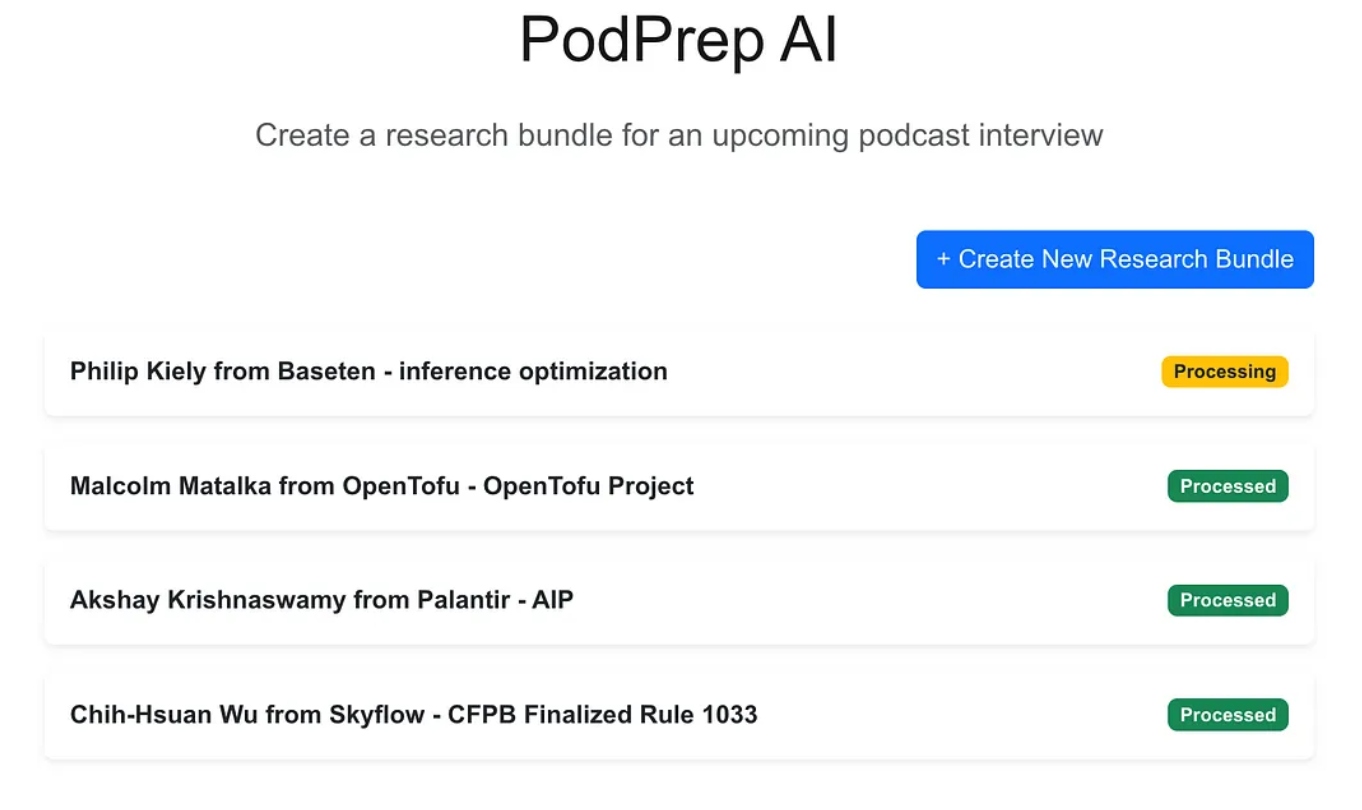Image resolution: width=1362 pixels, height=810 pixels.
Task: Click the PodPrep AI page heading
Action: pos(679,40)
